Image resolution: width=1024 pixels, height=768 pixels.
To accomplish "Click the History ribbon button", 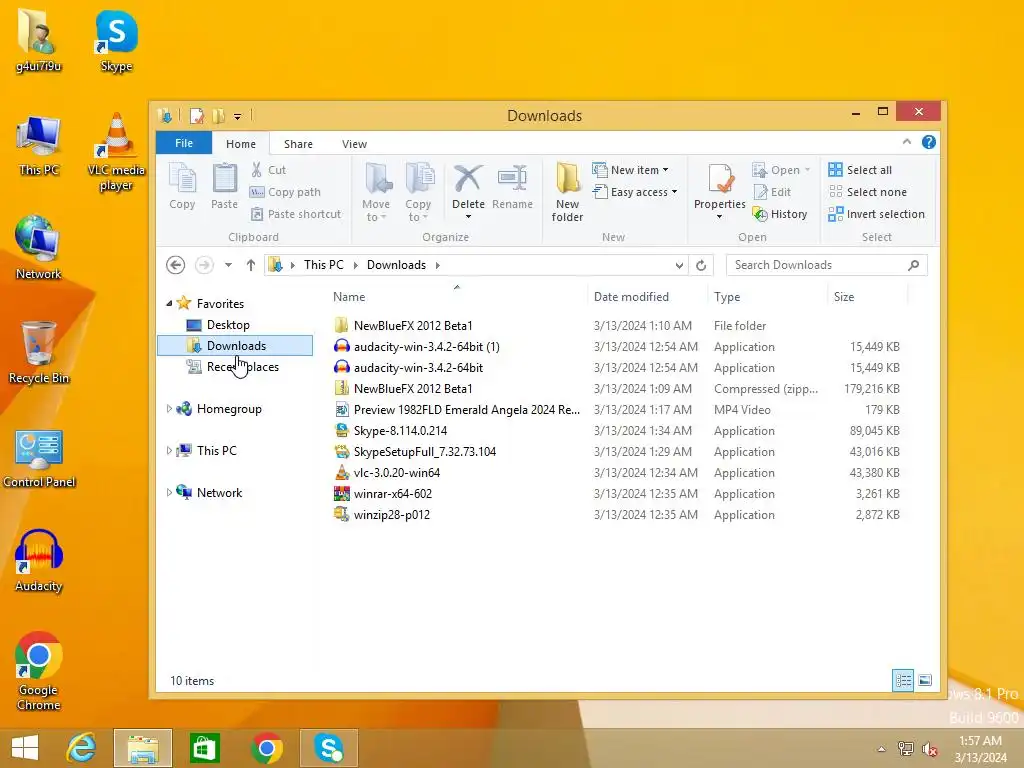I will pos(780,214).
